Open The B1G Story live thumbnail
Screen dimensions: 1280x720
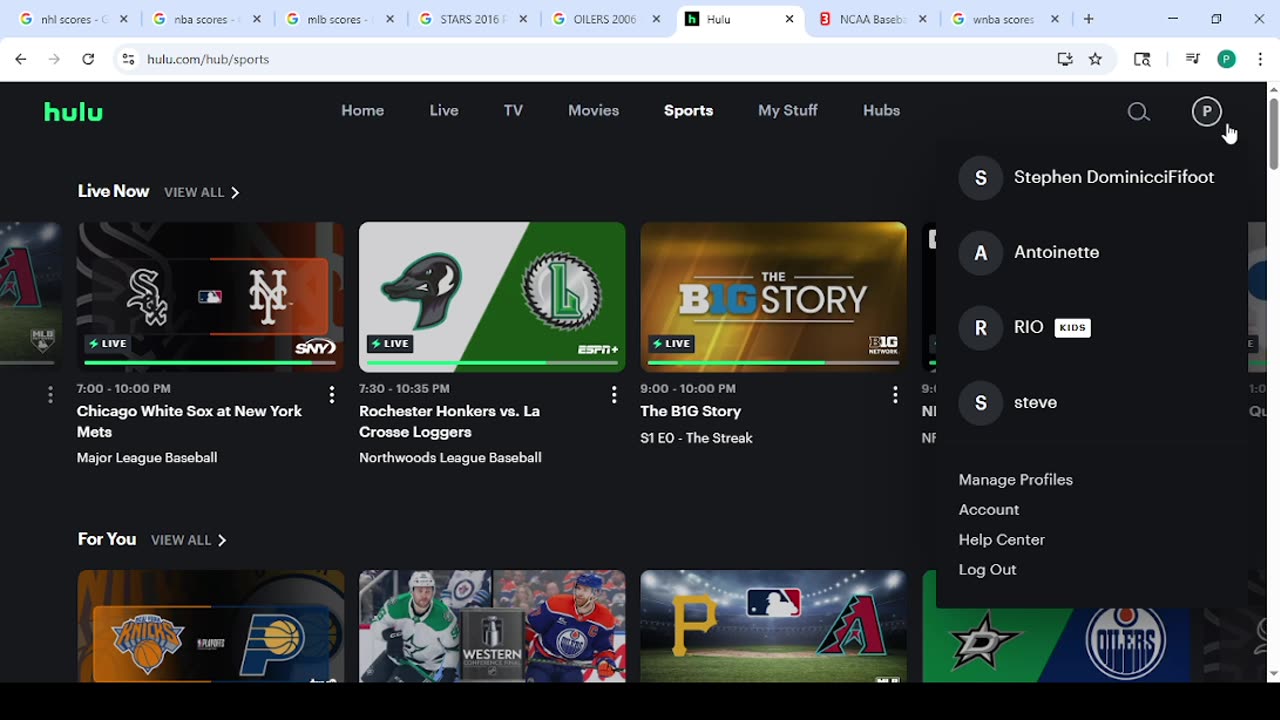774,297
